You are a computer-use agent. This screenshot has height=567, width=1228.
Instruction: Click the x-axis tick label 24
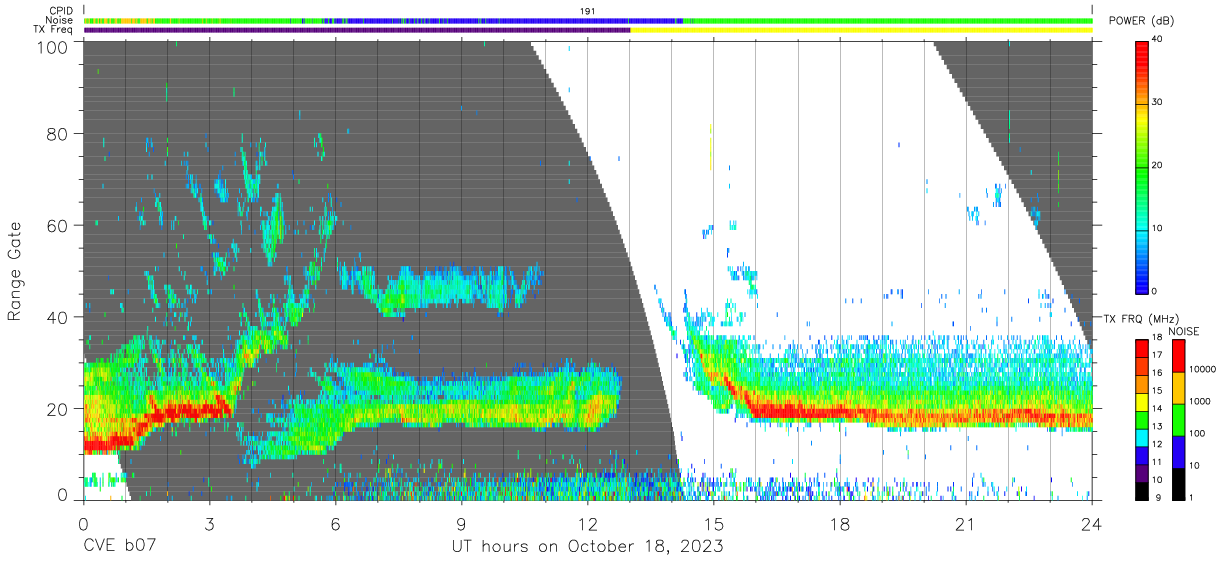point(1092,524)
